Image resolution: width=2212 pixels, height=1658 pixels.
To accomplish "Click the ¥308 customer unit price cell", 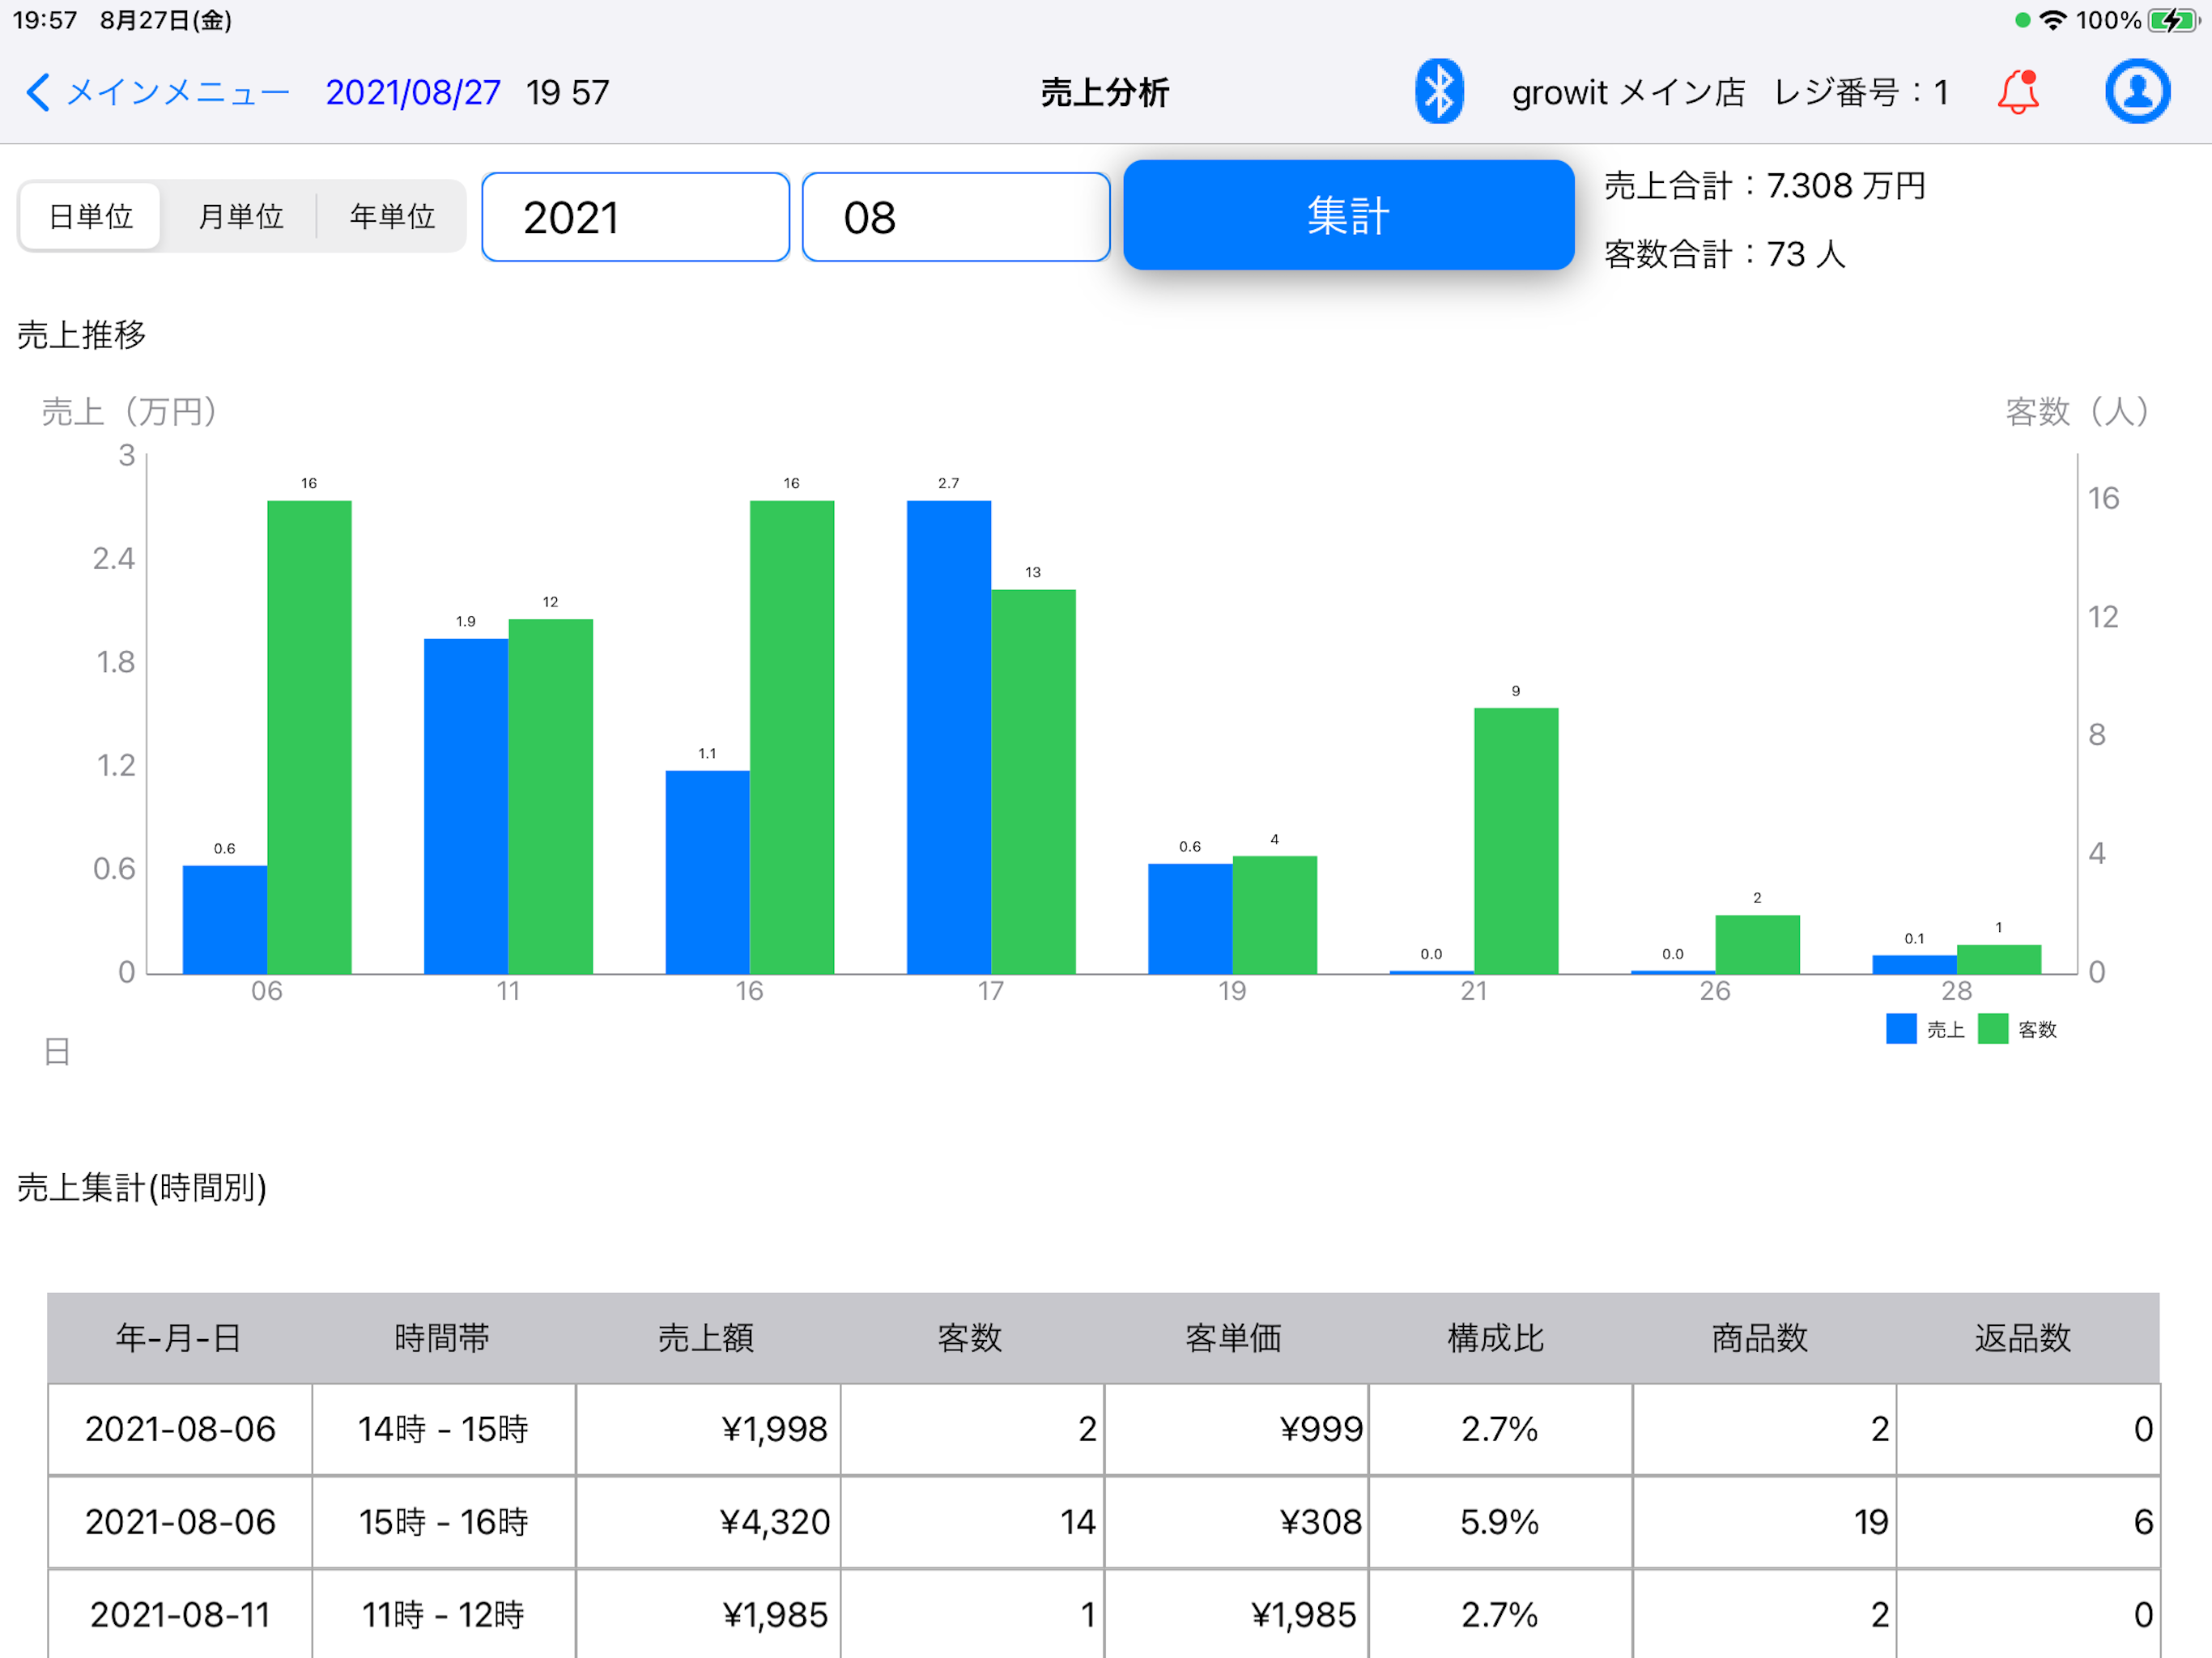I will click(1235, 1522).
